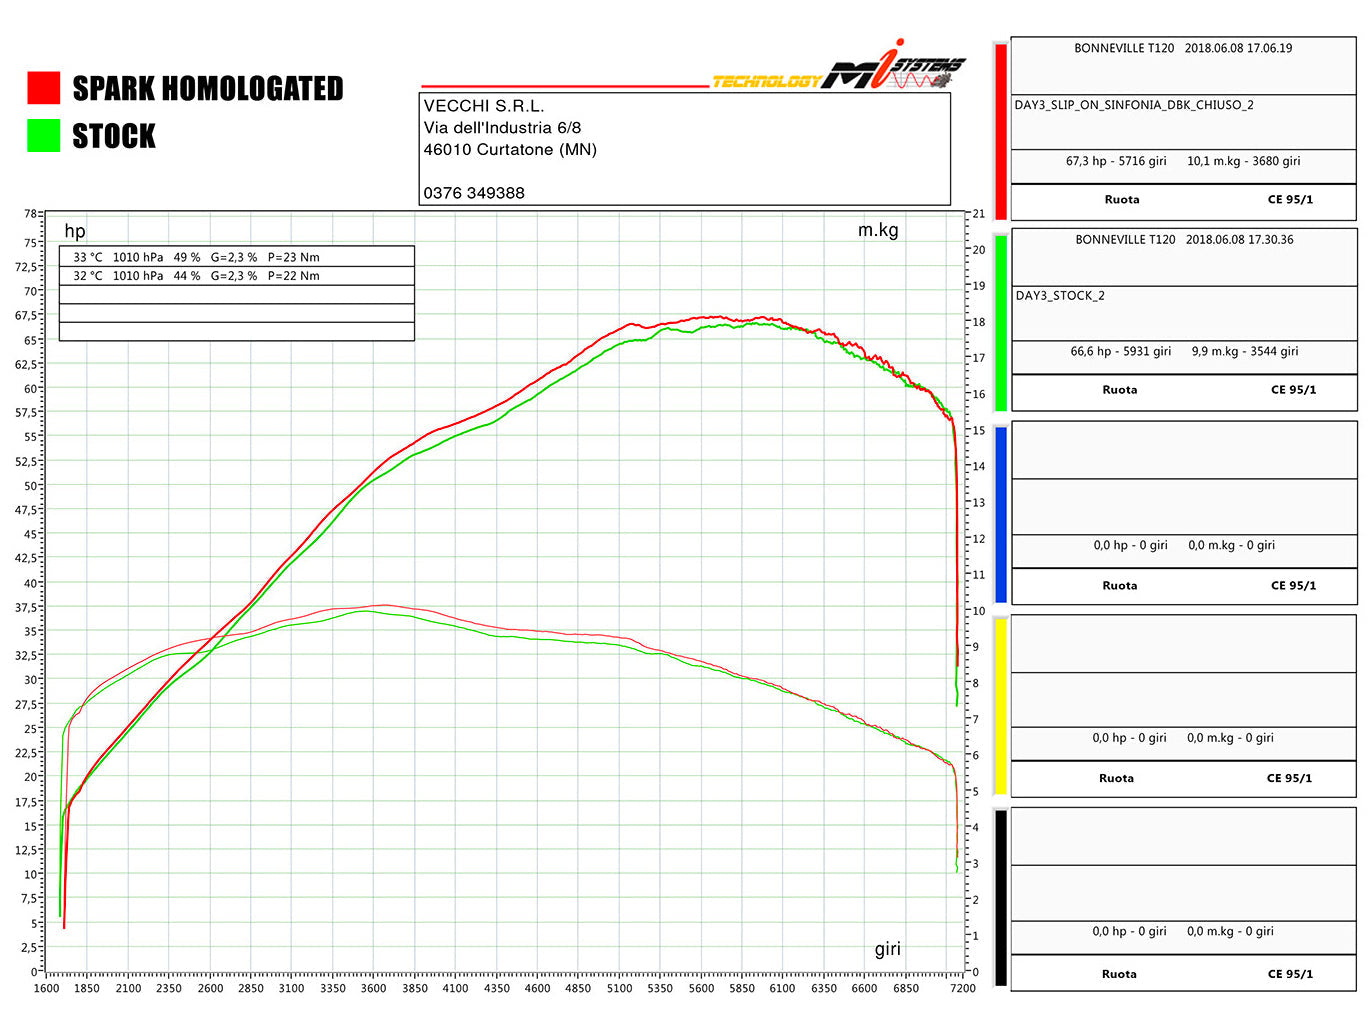1371x1028 pixels.
Task: Click the giri axis label
Action: (887, 949)
